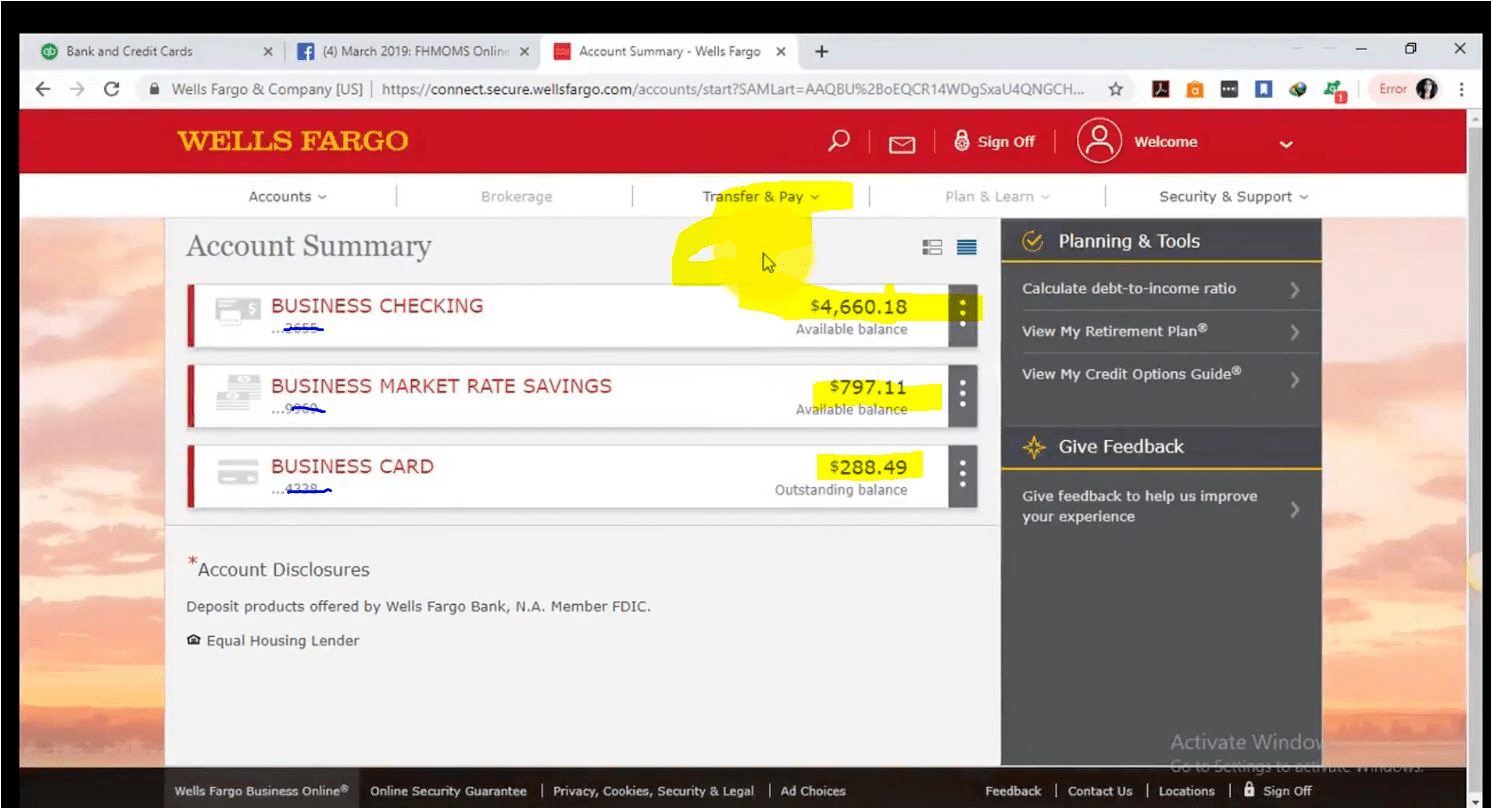Open the BUSINESS MARKET RATE SAVINGS account

(441, 386)
